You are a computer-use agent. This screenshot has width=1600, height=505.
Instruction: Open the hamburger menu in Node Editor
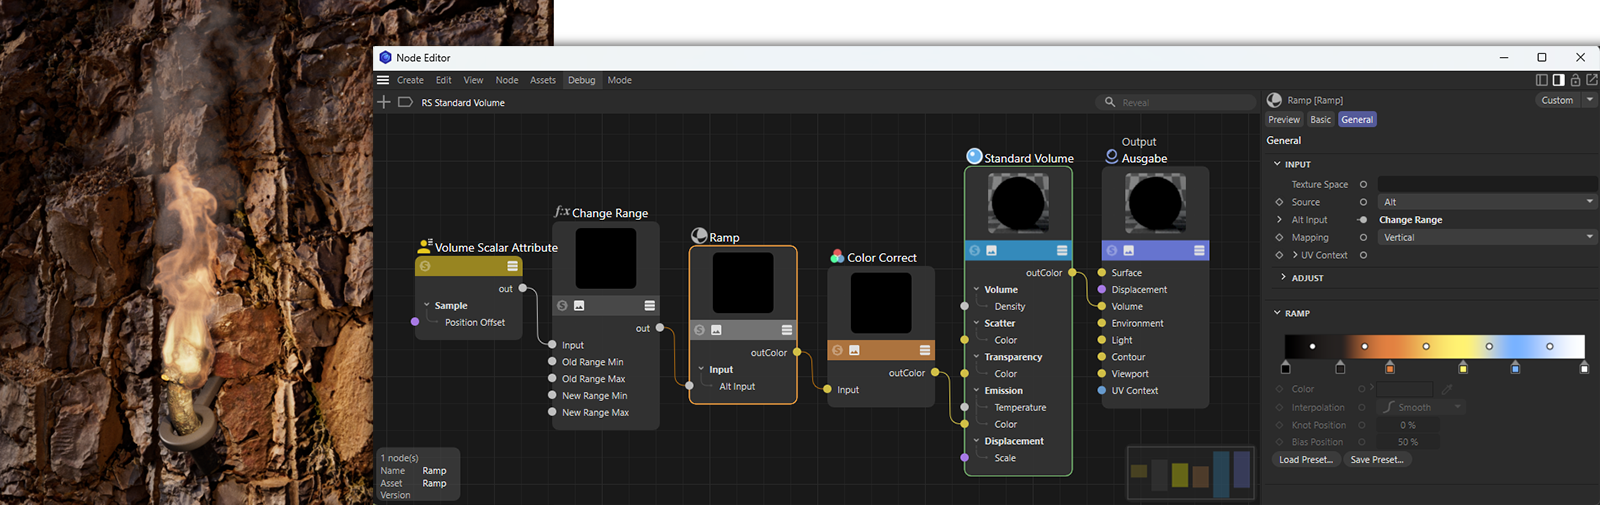click(x=383, y=80)
